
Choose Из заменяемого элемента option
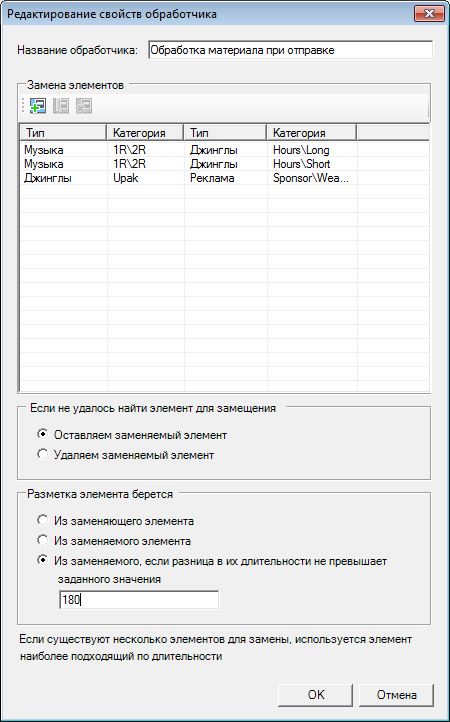[x=42, y=540]
